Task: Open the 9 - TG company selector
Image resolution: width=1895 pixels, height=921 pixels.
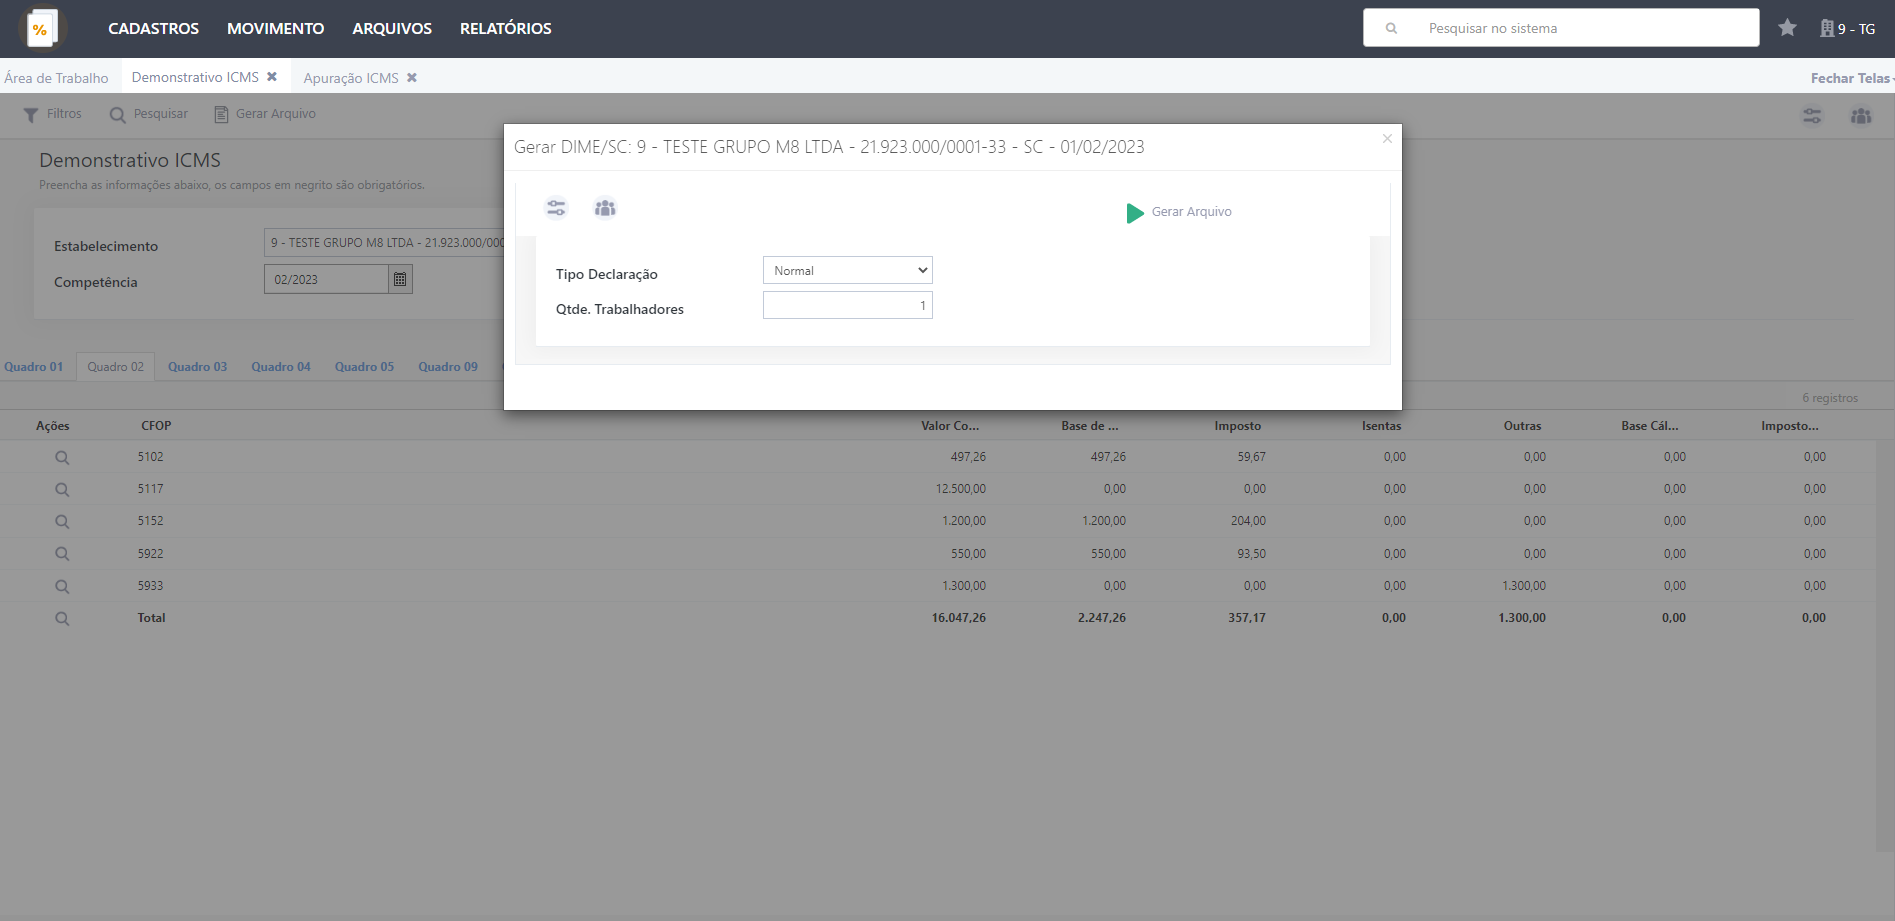Action: tap(1847, 29)
